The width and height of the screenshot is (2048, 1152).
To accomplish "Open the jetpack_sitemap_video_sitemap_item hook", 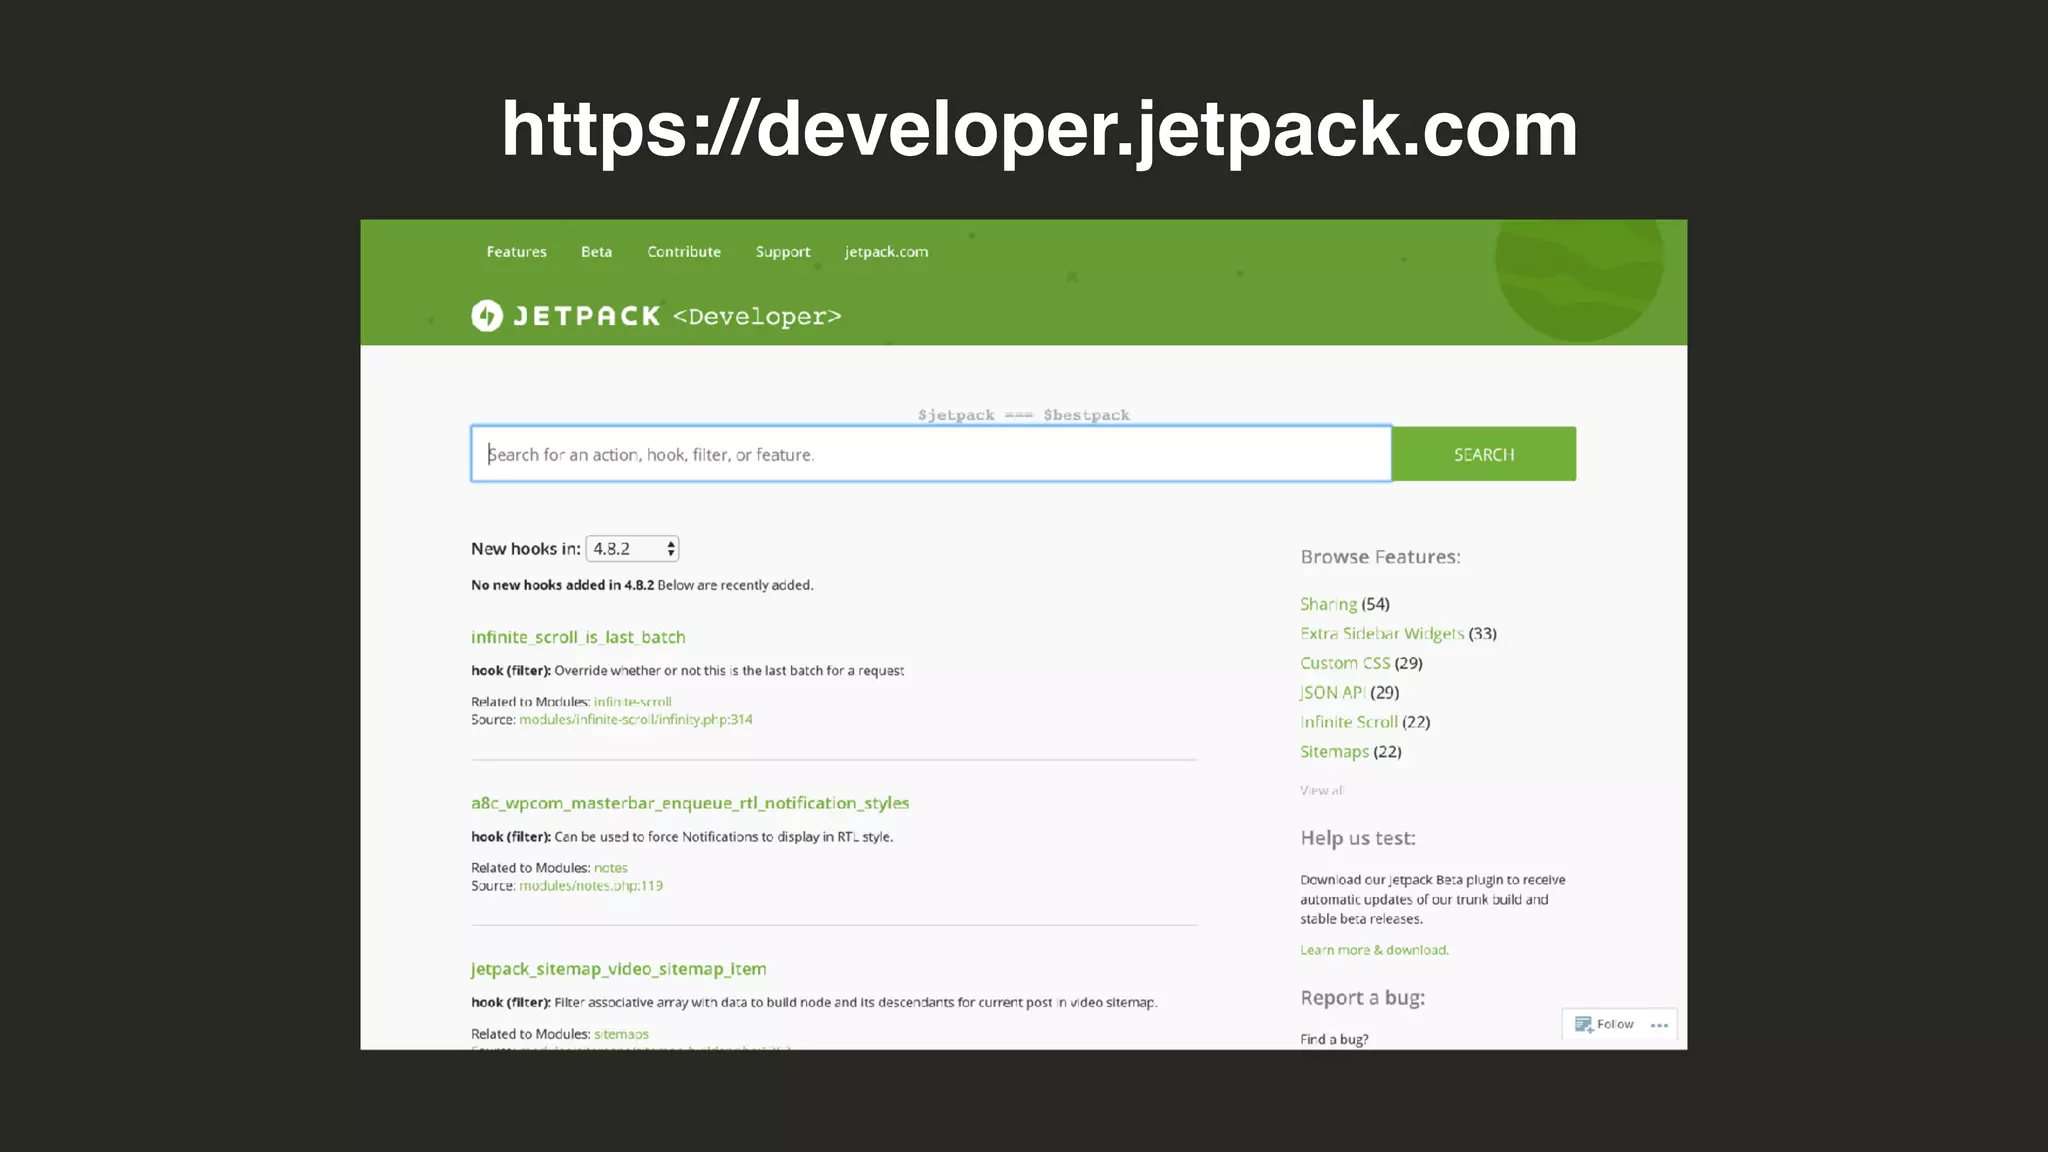I will coord(619,969).
